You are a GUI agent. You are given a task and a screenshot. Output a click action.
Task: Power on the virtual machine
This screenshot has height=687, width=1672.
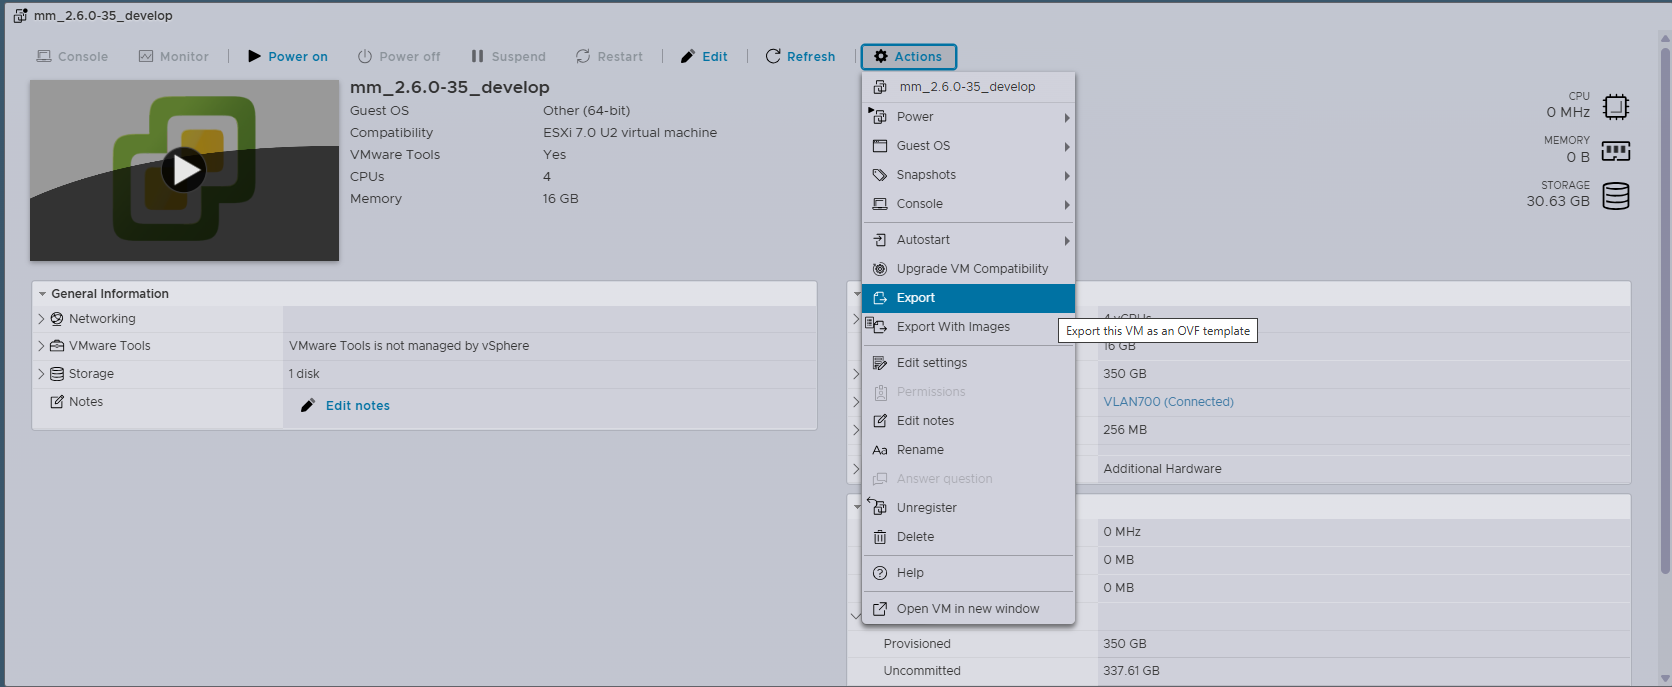tap(288, 57)
